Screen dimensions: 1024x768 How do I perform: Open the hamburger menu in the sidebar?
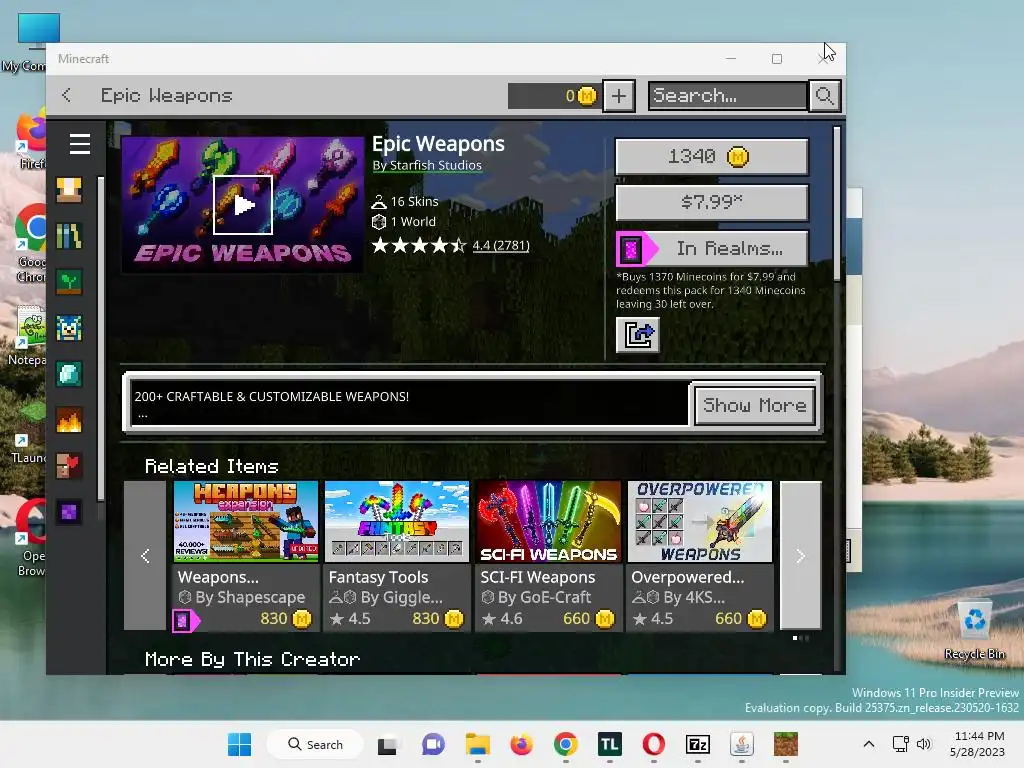[80, 144]
